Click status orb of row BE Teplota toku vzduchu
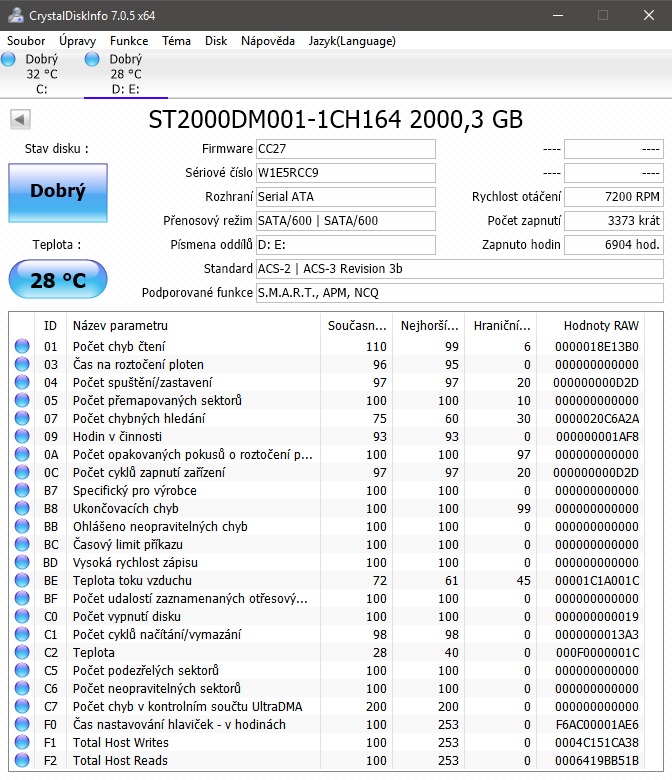The height and width of the screenshot is (780, 672). [x=22, y=580]
